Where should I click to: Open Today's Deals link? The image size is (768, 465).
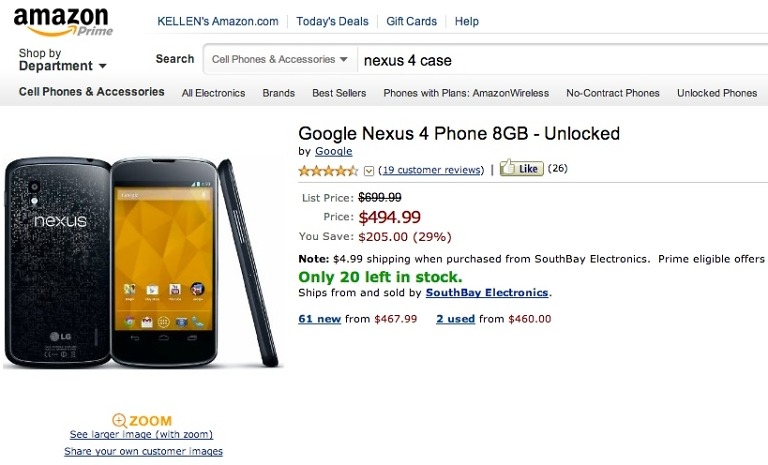332,21
